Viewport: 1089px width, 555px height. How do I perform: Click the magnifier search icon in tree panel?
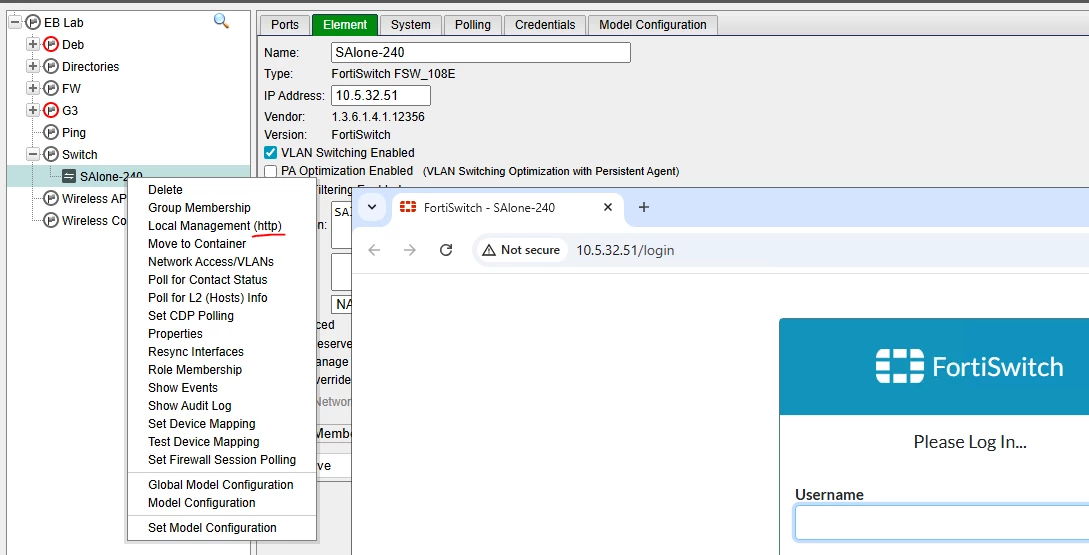pos(222,21)
